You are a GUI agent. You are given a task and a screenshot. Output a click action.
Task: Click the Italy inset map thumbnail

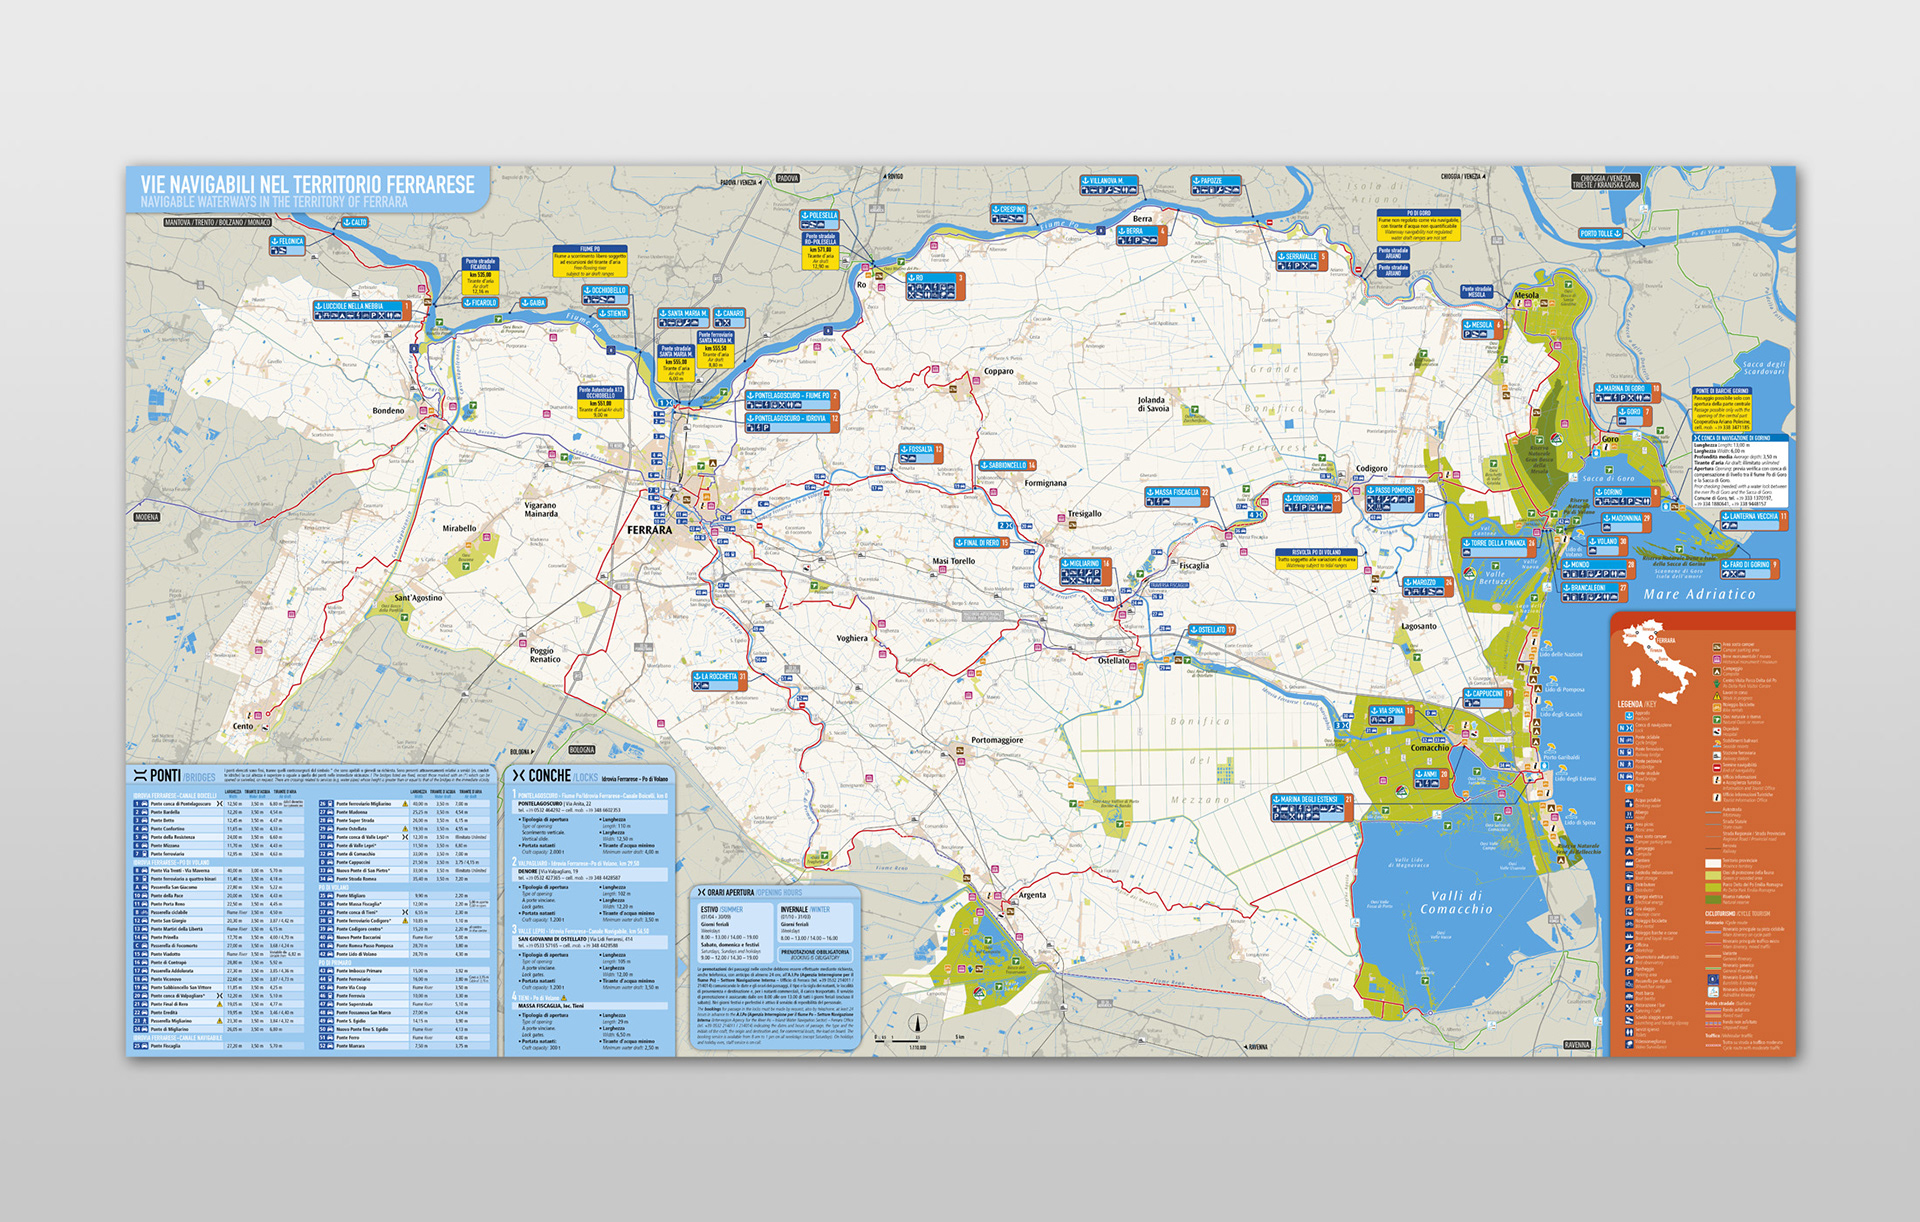(1660, 660)
